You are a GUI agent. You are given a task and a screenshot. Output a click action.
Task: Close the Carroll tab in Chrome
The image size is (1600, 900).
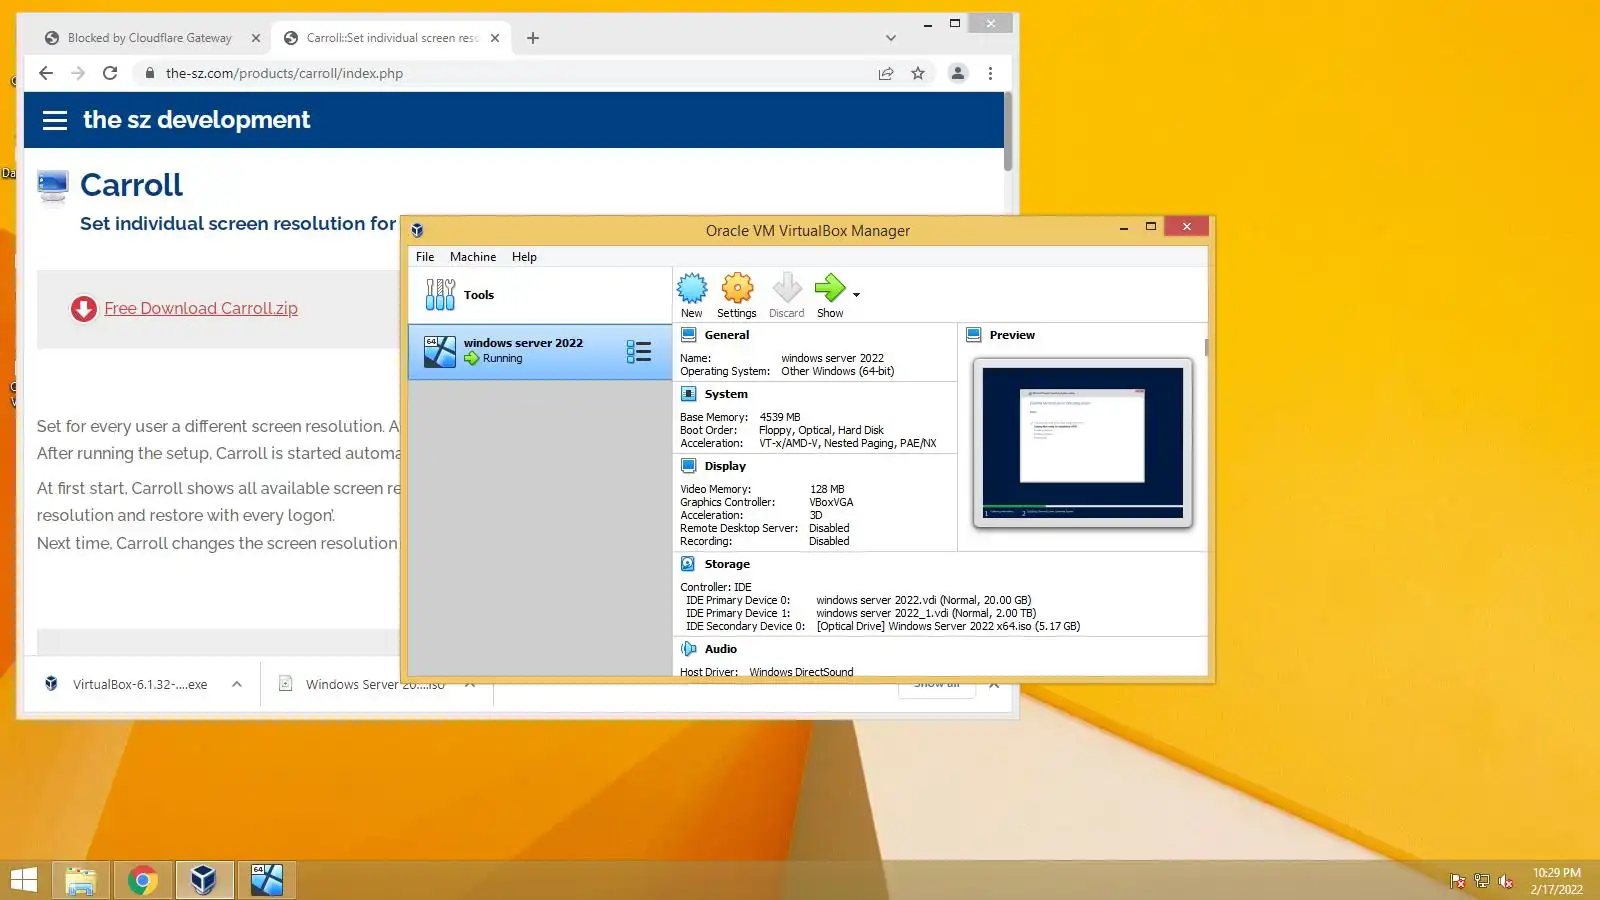(495, 38)
